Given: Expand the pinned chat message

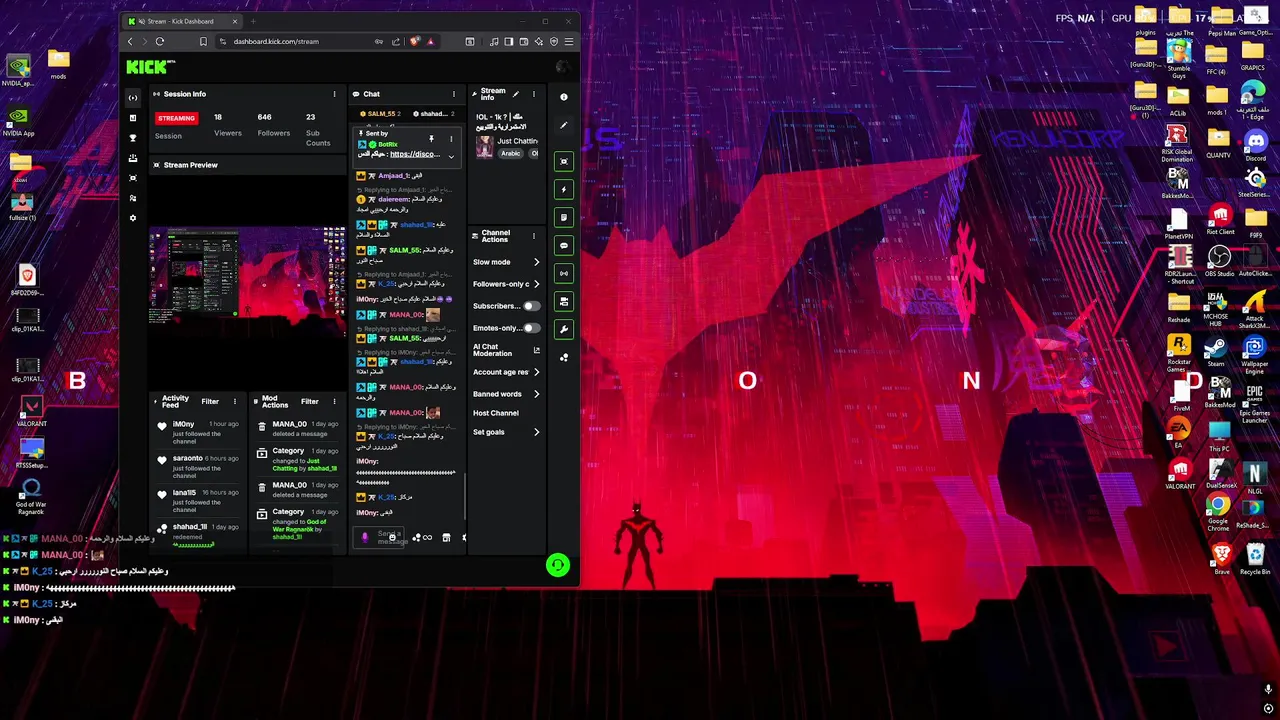Looking at the screenshot, I should pos(451,156).
